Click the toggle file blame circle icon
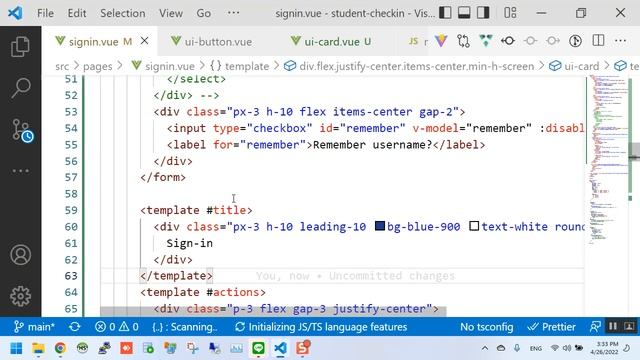The height and width of the screenshot is (360, 640). (x=531, y=41)
